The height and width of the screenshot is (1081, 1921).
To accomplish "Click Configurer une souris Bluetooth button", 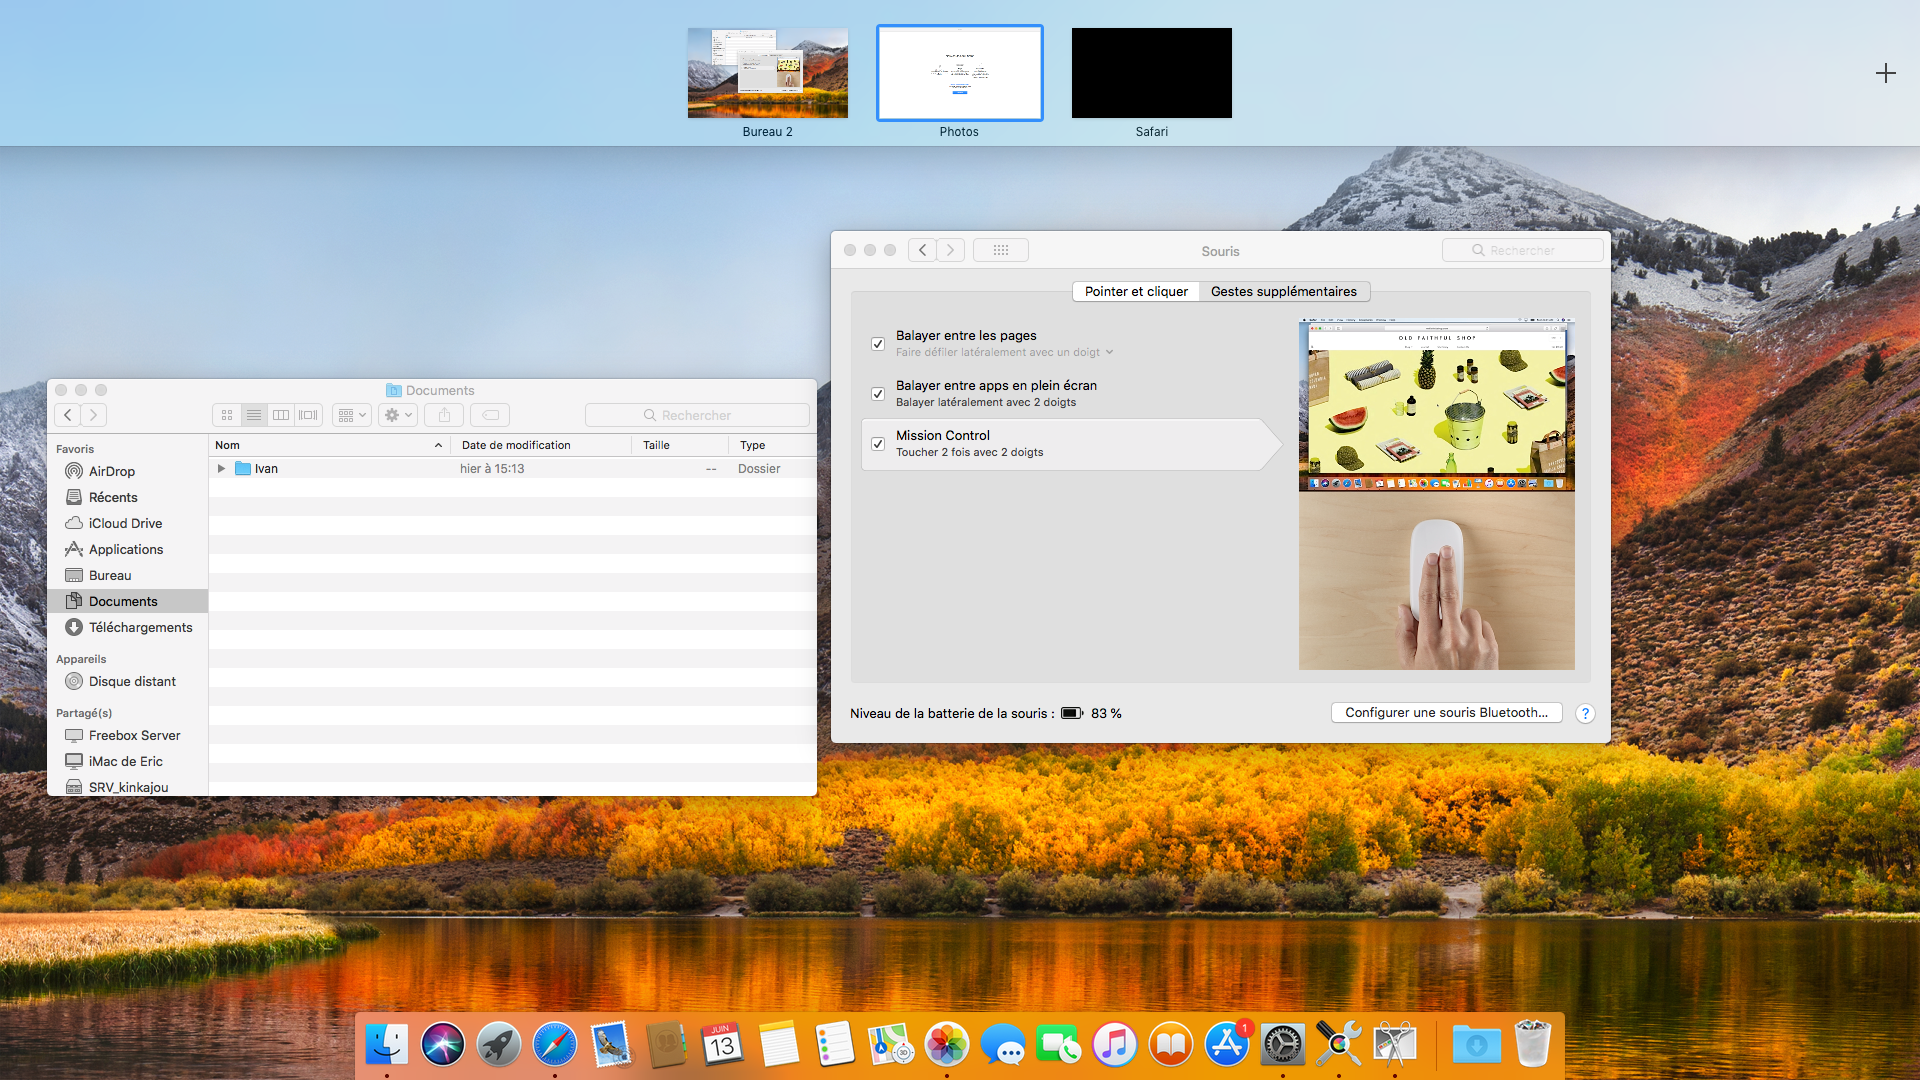I will click(x=1446, y=712).
